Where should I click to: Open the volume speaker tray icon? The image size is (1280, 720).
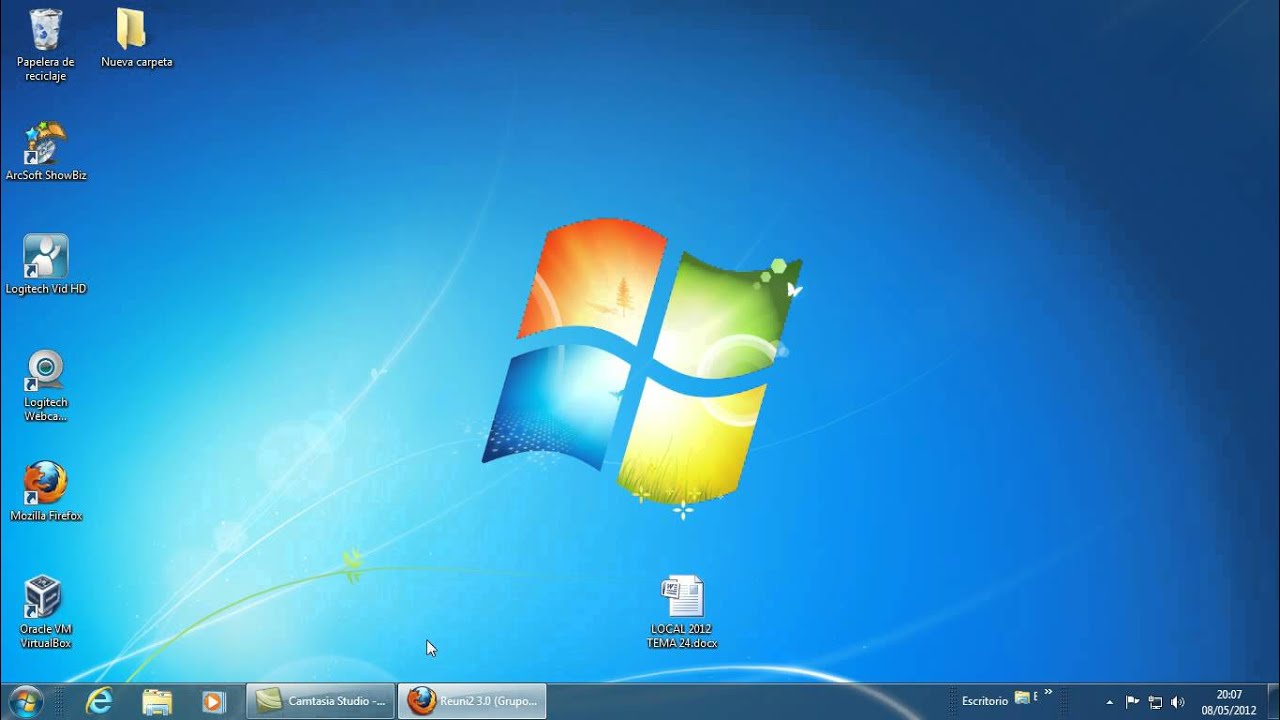coord(1177,702)
